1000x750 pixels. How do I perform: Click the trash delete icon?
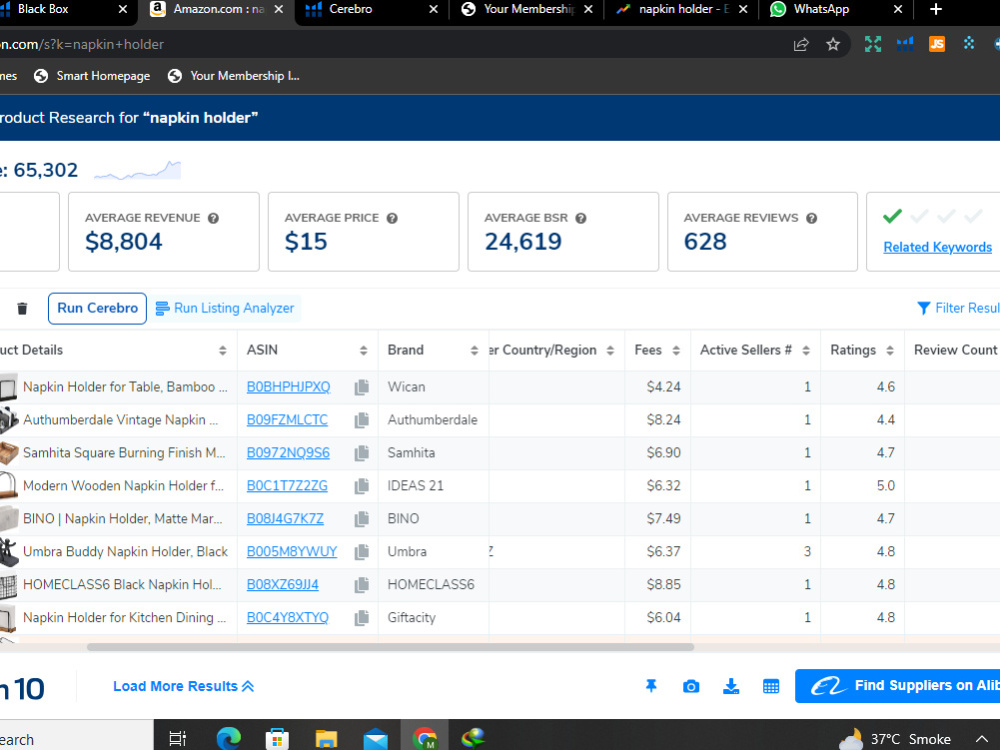click(x=22, y=309)
